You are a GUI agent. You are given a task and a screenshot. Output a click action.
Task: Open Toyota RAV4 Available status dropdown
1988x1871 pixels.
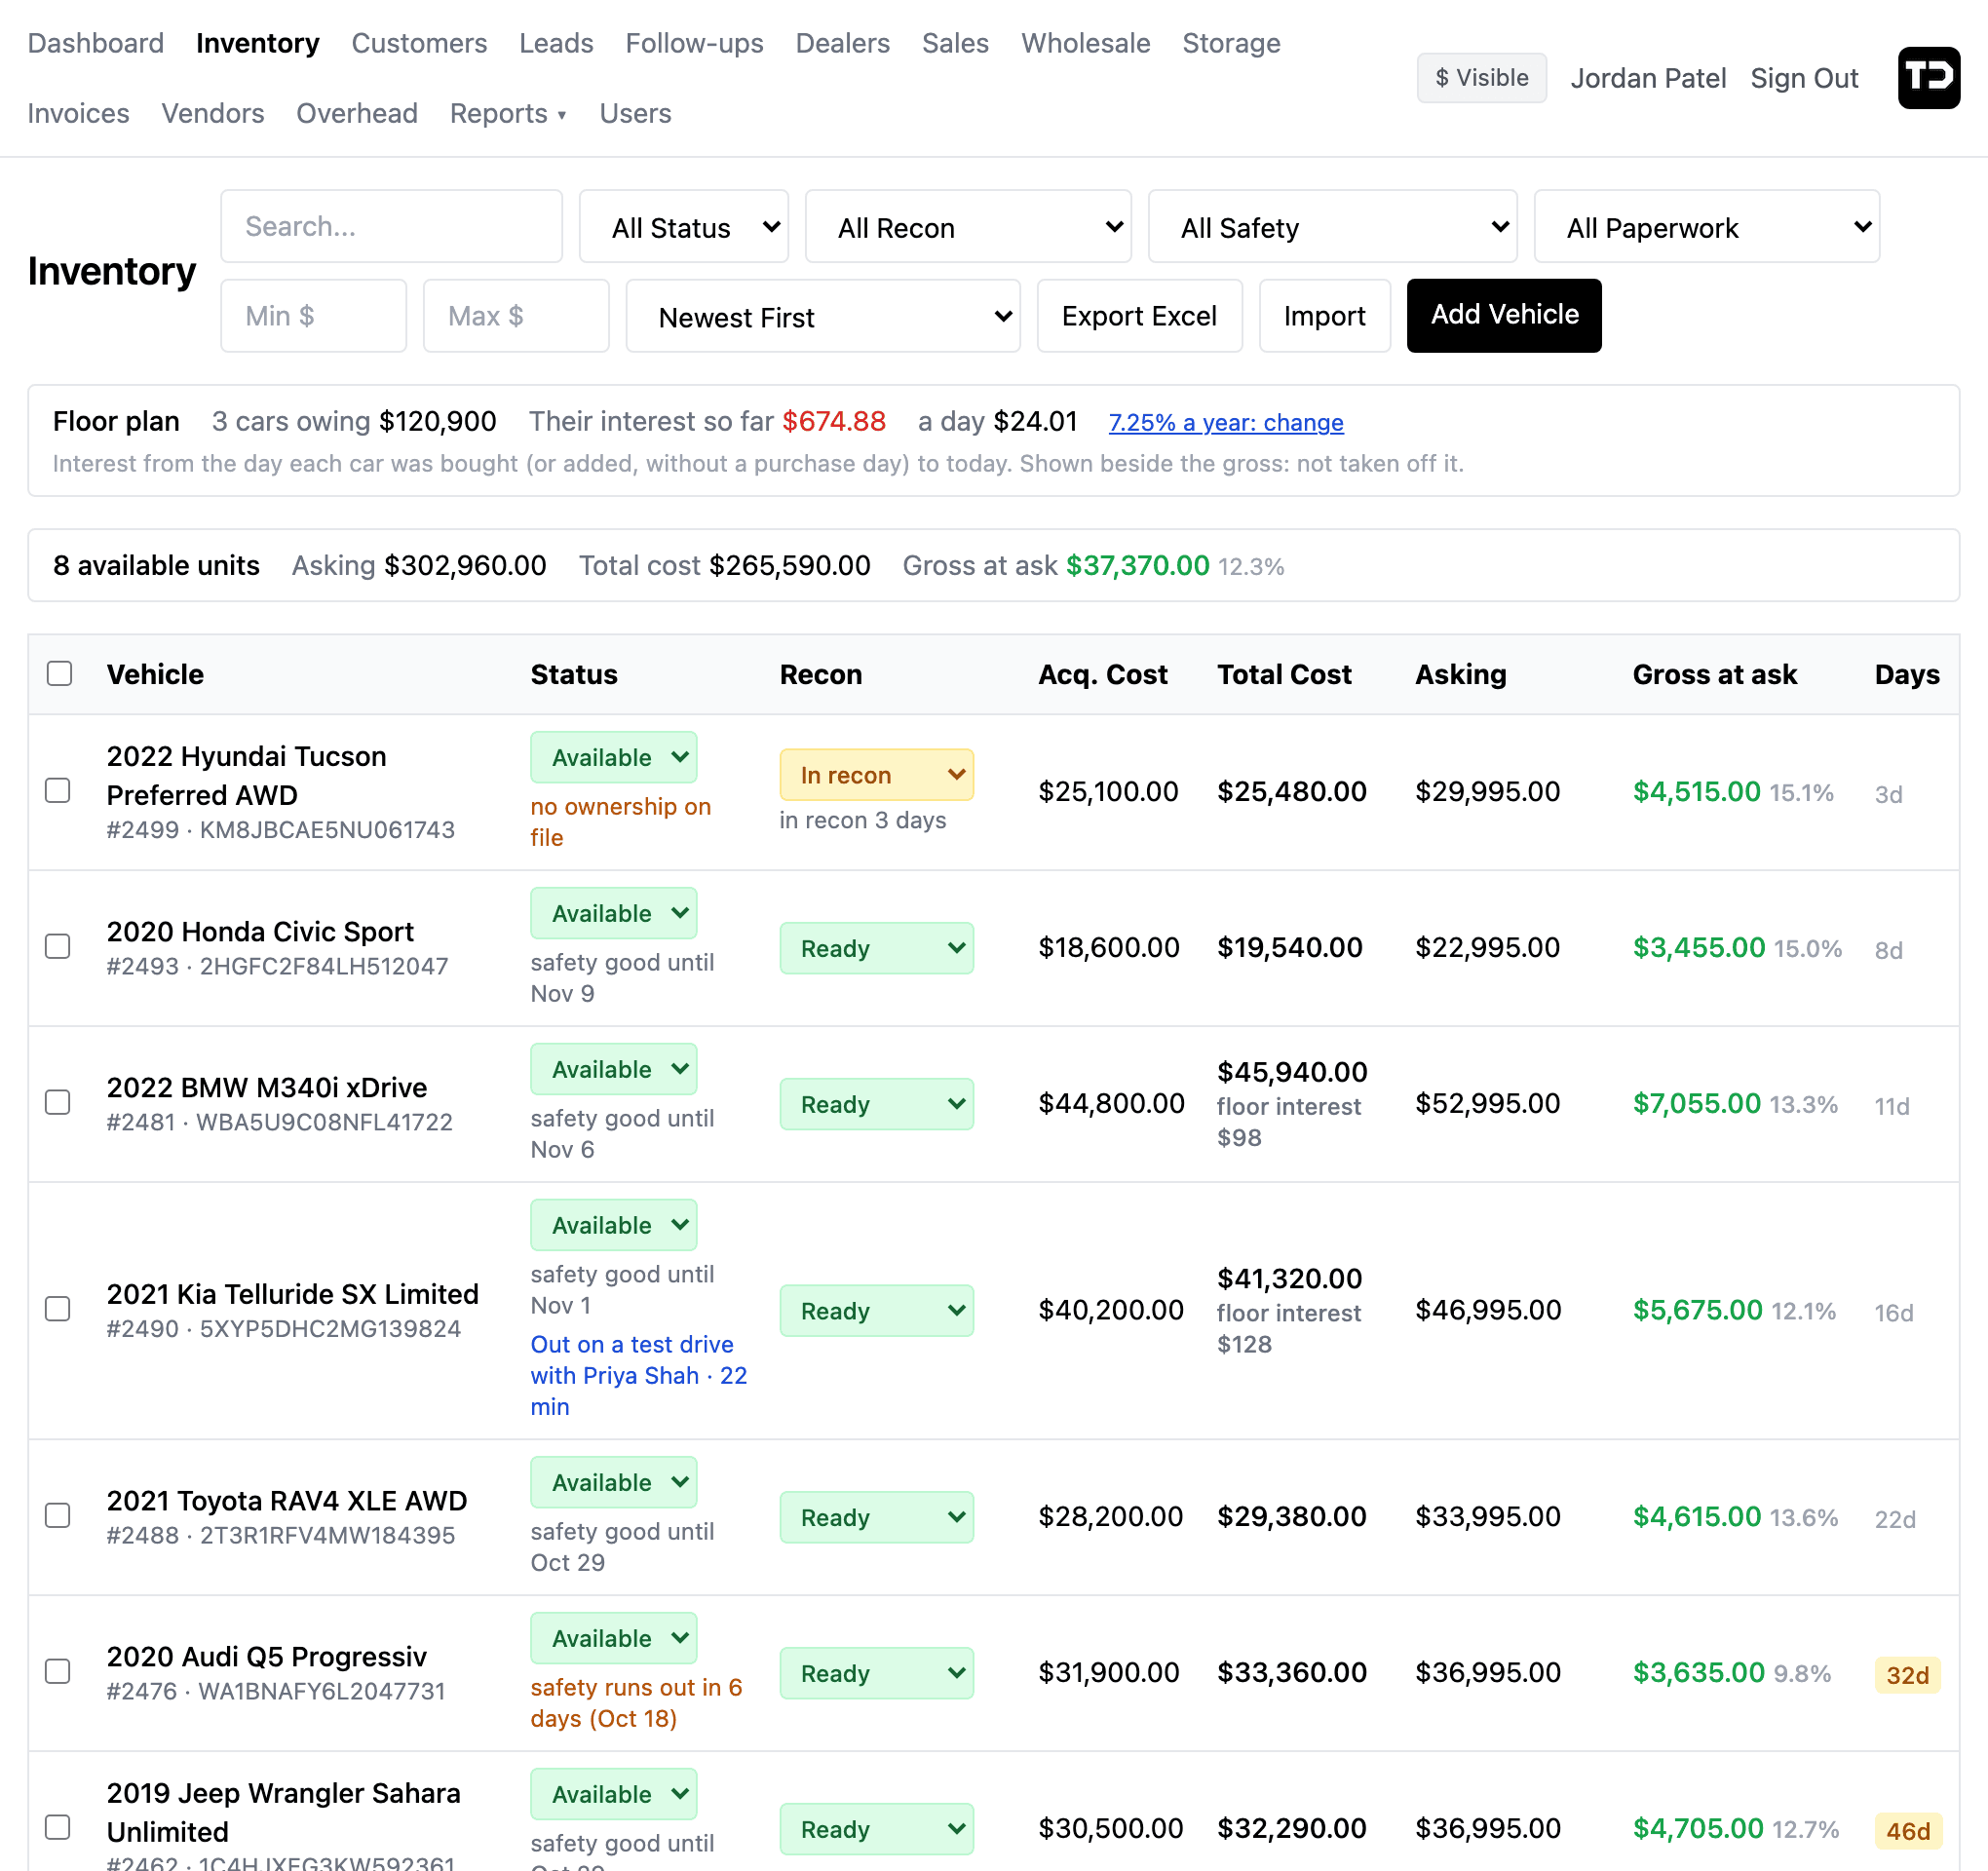pos(614,1482)
